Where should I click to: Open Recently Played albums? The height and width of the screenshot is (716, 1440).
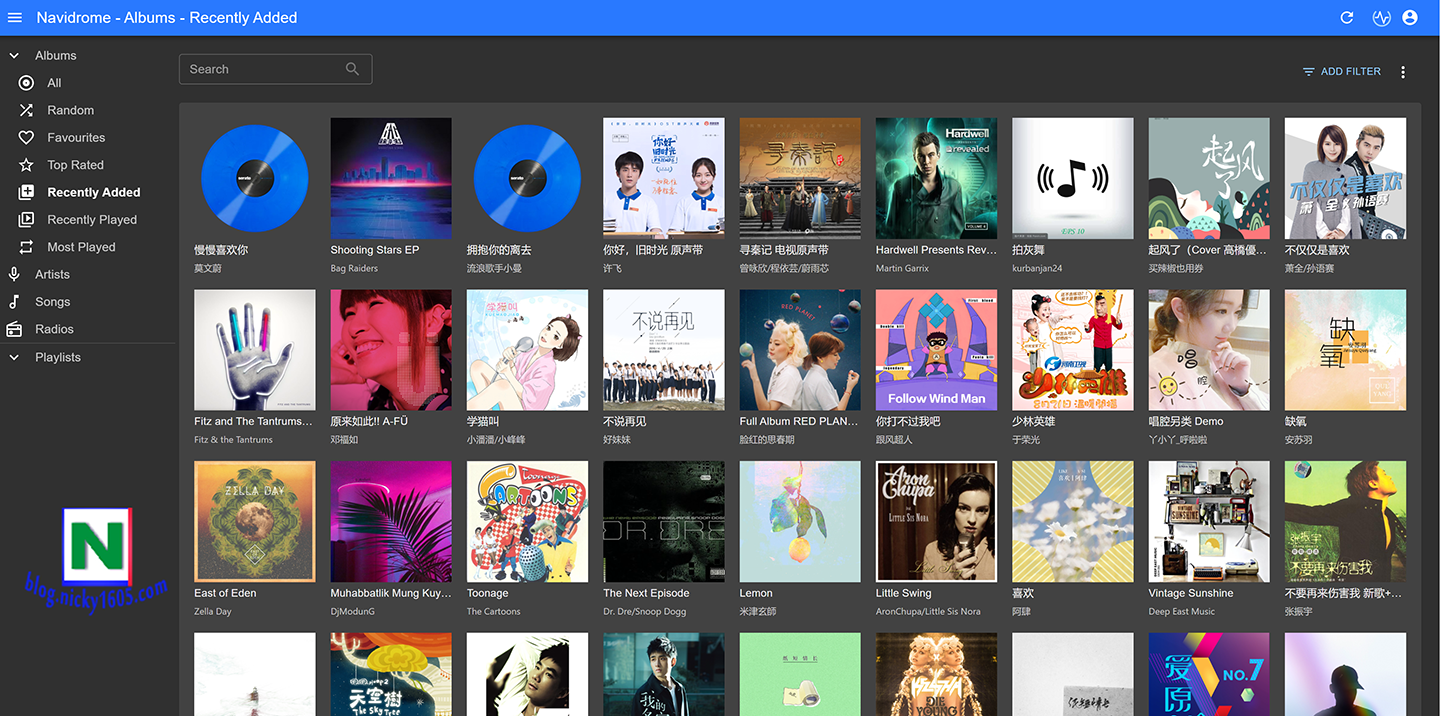coord(92,220)
